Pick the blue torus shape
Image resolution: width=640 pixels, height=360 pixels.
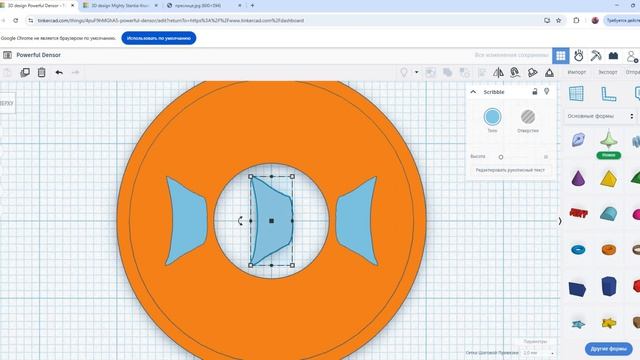point(578,249)
